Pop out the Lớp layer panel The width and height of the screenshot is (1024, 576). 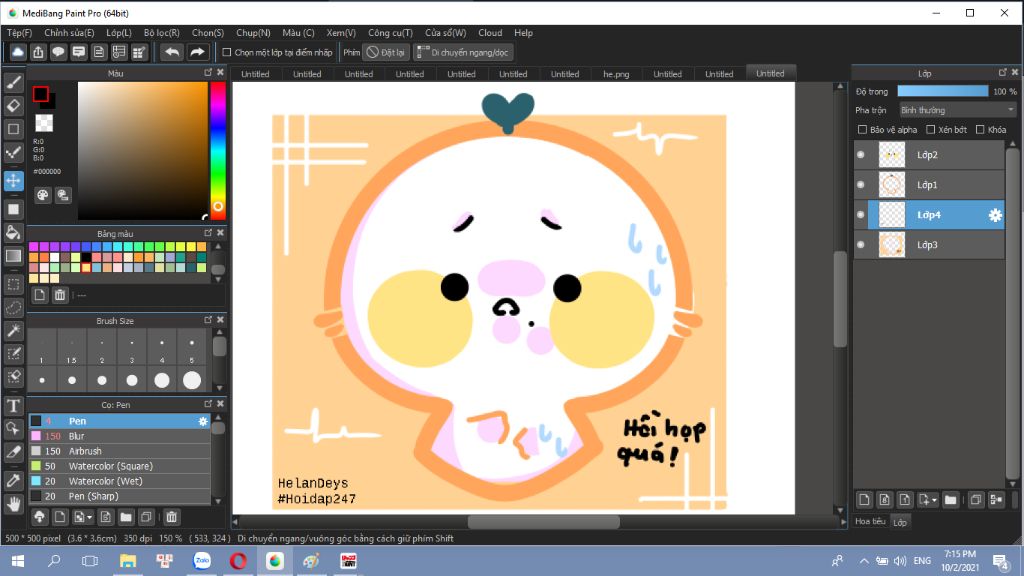pyautogui.click(x=1002, y=72)
